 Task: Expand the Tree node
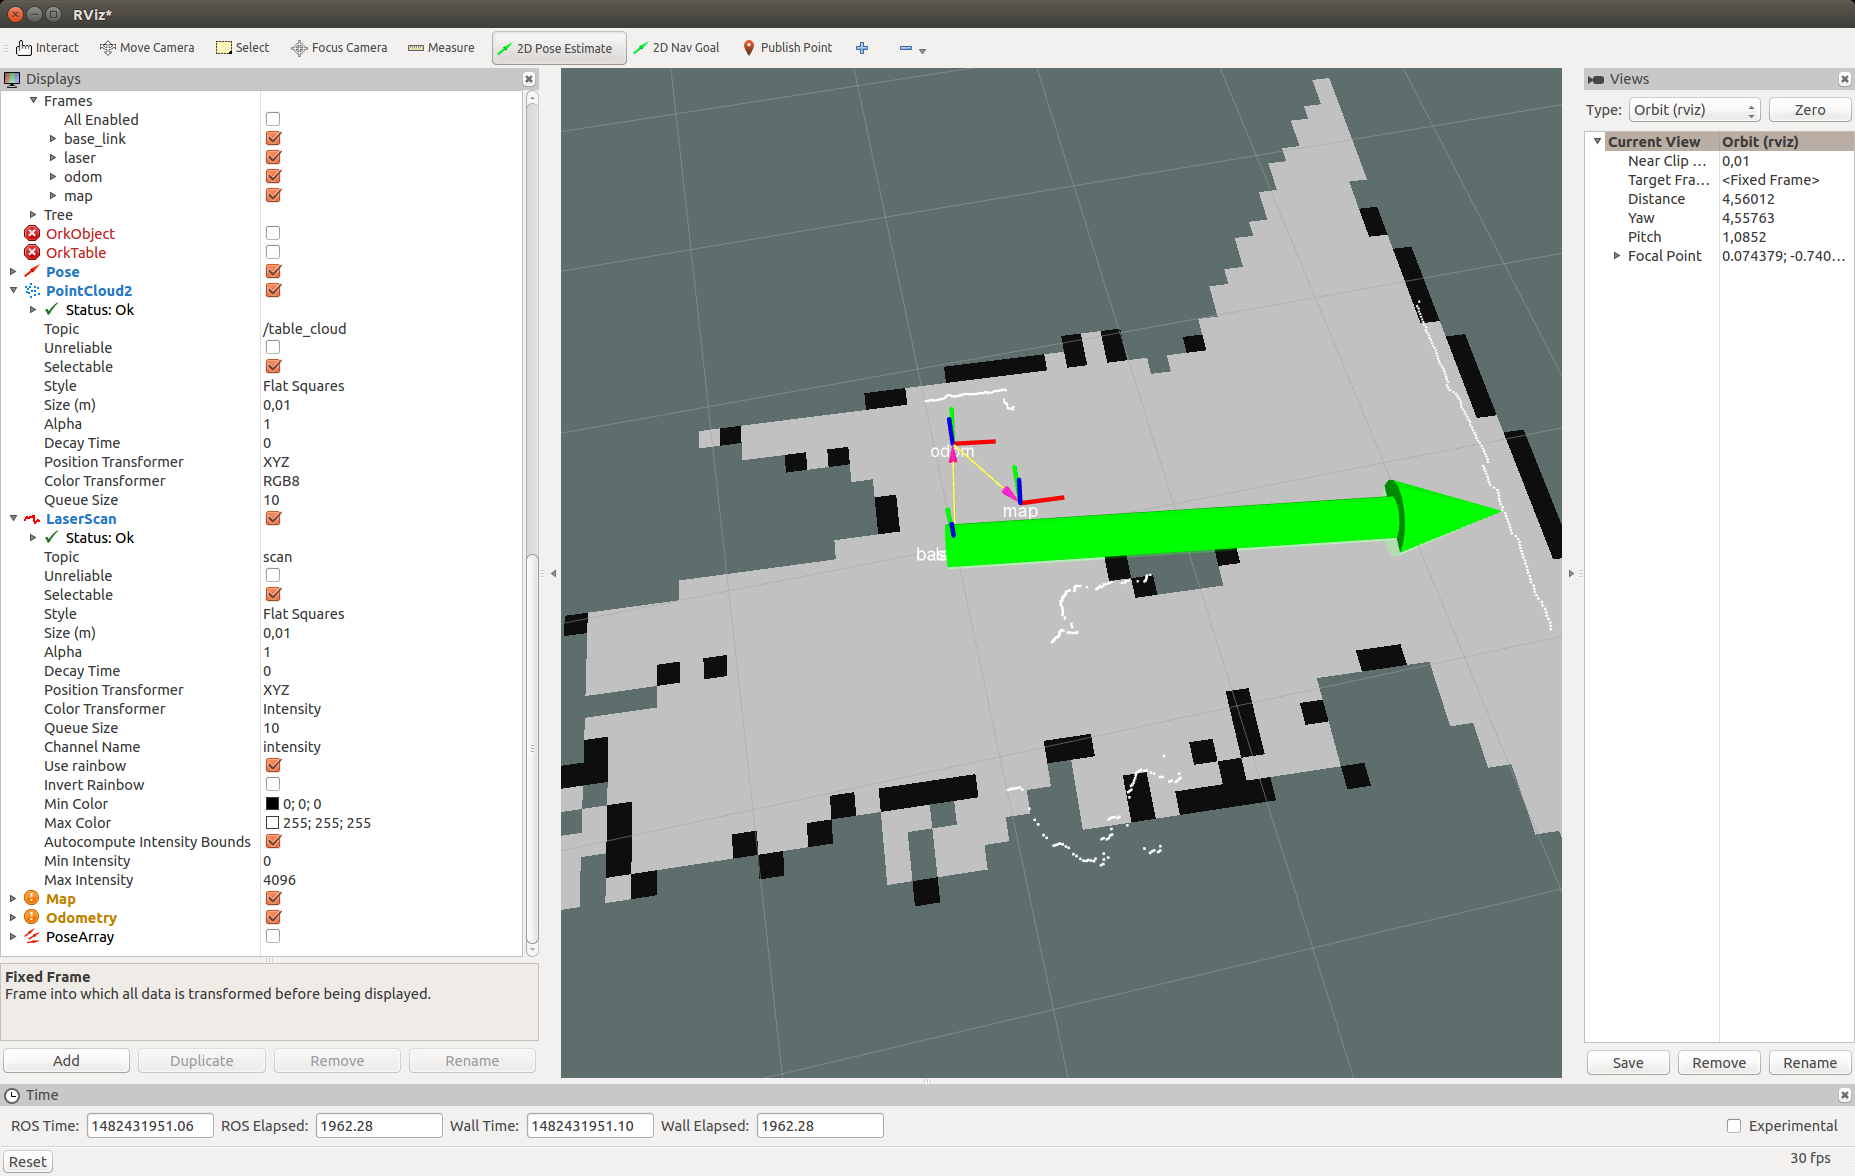coord(33,214)
